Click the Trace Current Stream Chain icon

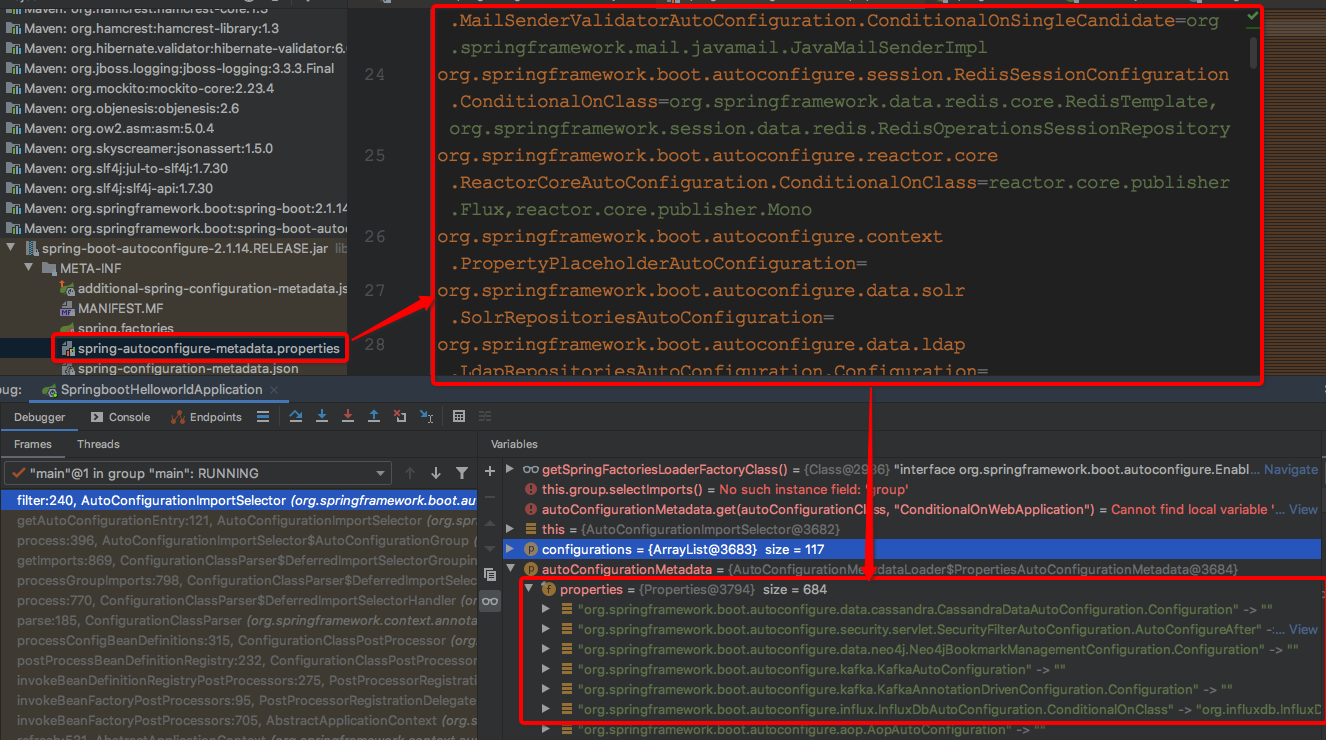tap(485, 417)
